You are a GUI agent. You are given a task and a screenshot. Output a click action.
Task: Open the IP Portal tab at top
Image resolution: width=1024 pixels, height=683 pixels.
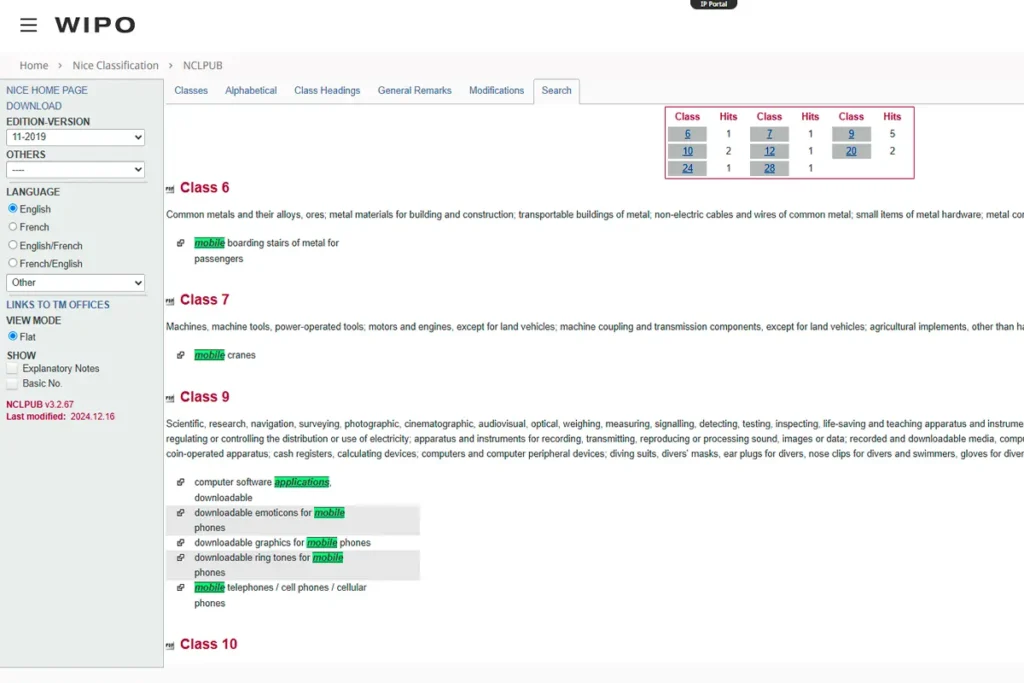click(x=713, y=4)
